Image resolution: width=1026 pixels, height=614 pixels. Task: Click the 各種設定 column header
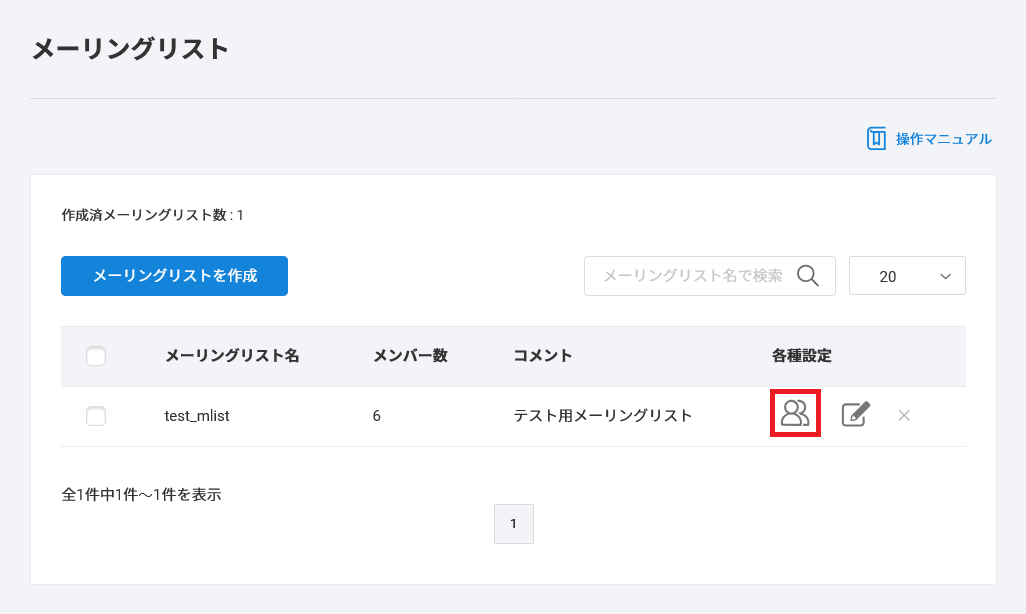(x=802, y=356)
